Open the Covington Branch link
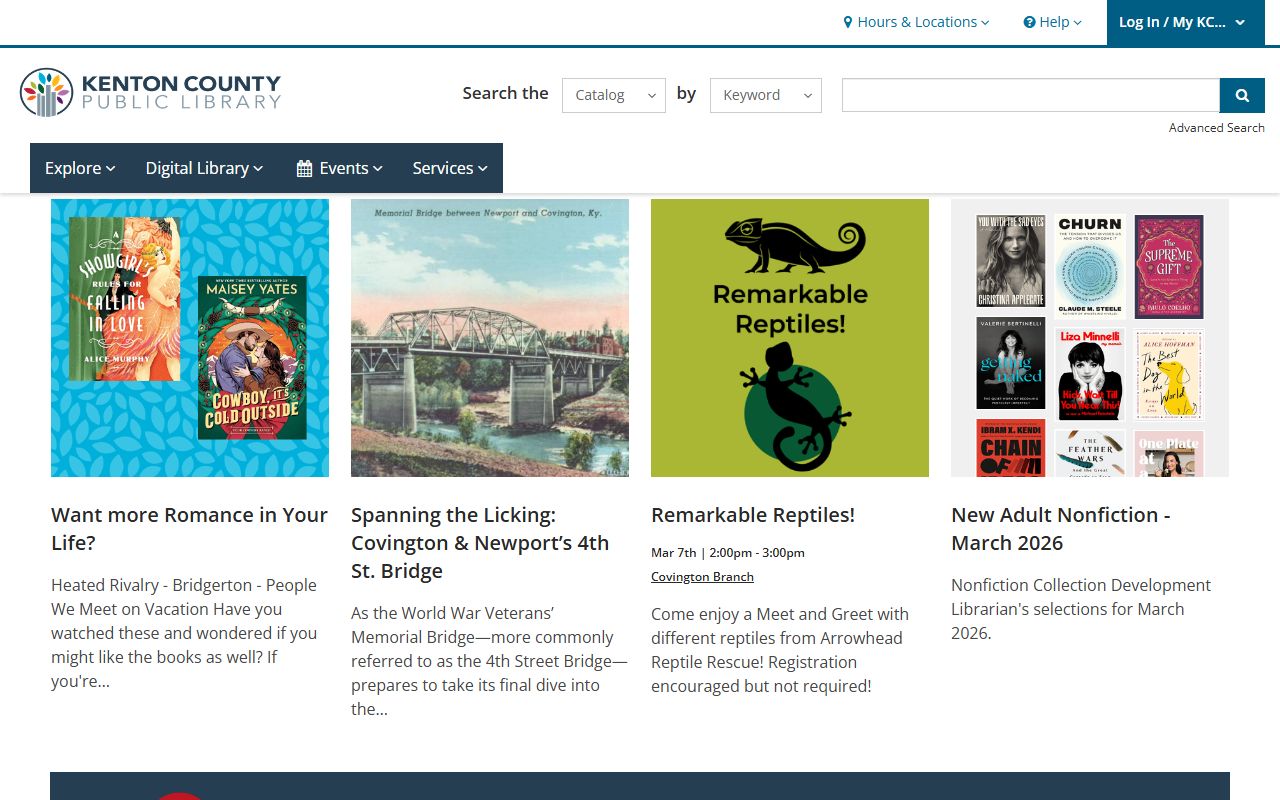Screen dimensions: 1280x800 pos(702,577)
